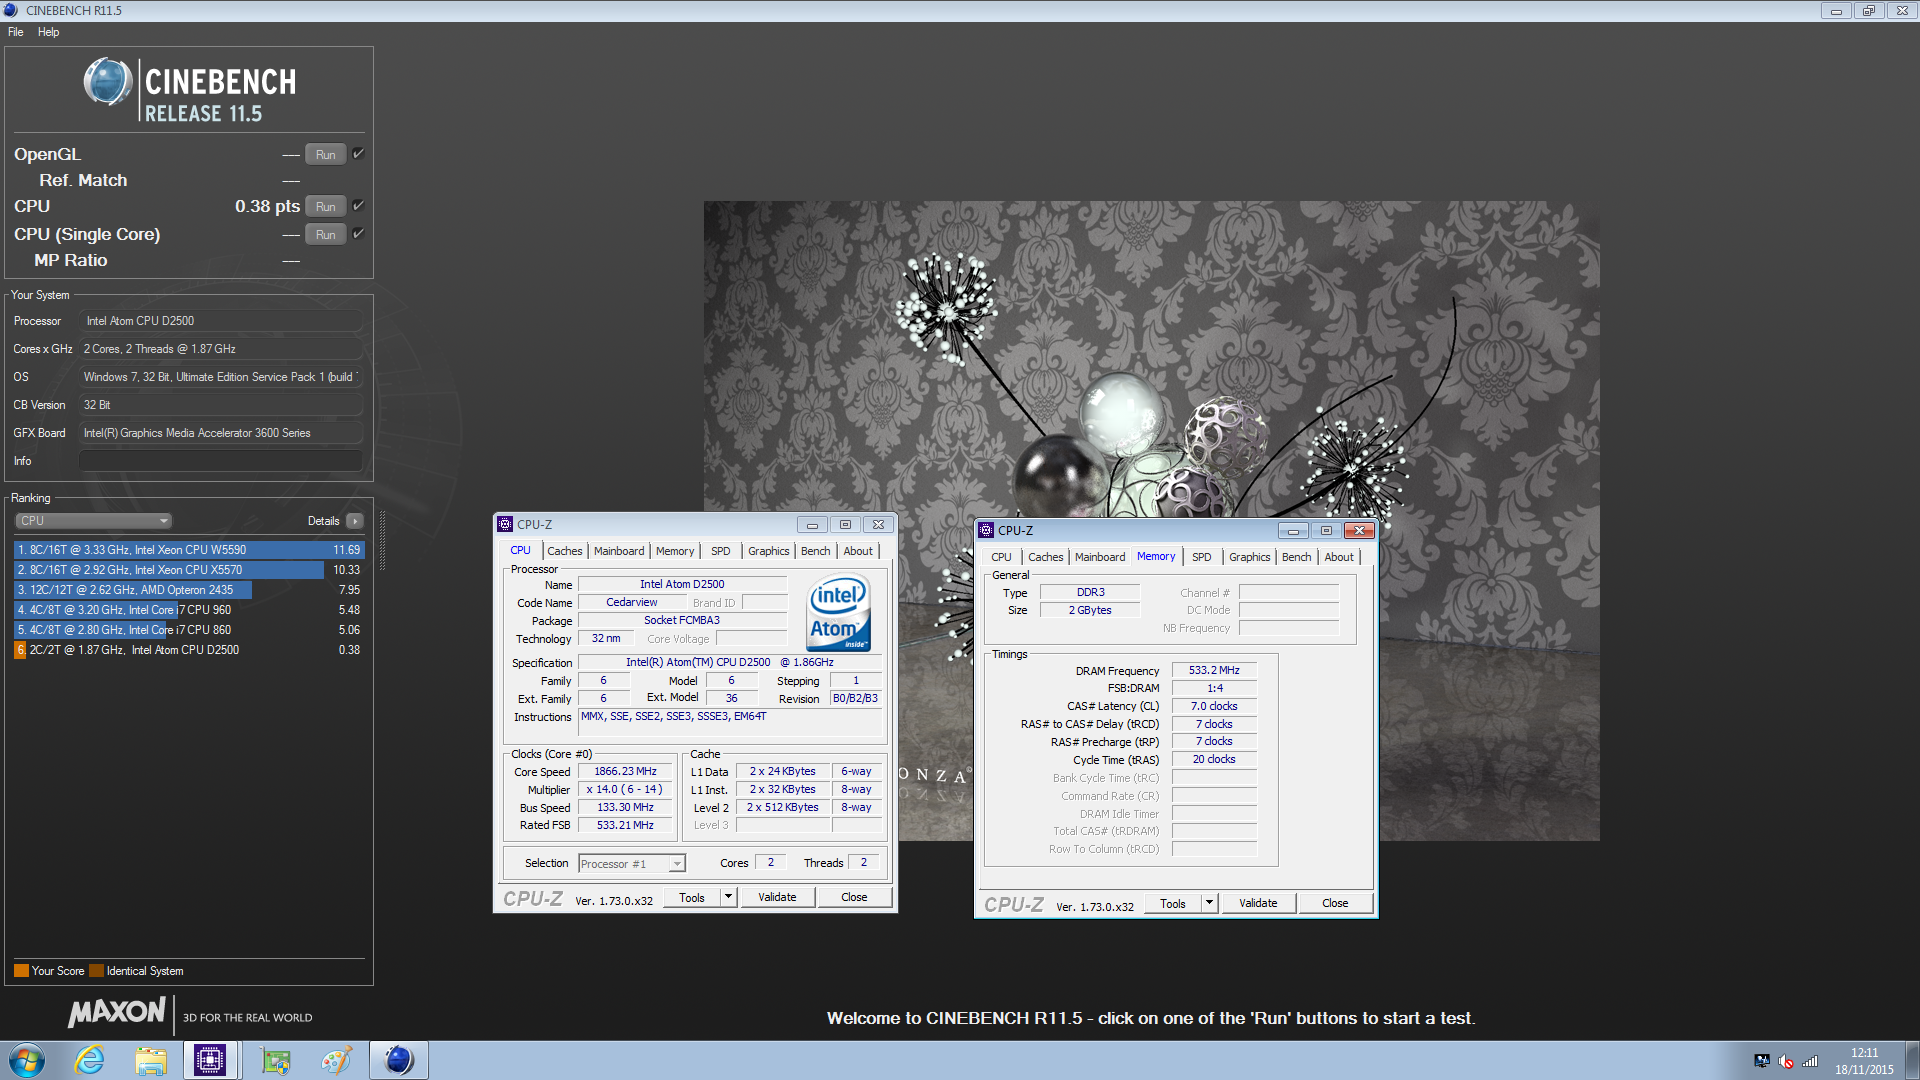This screenshot has width=1920, height=1080.
Task: Switch to Mainboard tab in right CPU-Z window
Action: point(1100,557)
